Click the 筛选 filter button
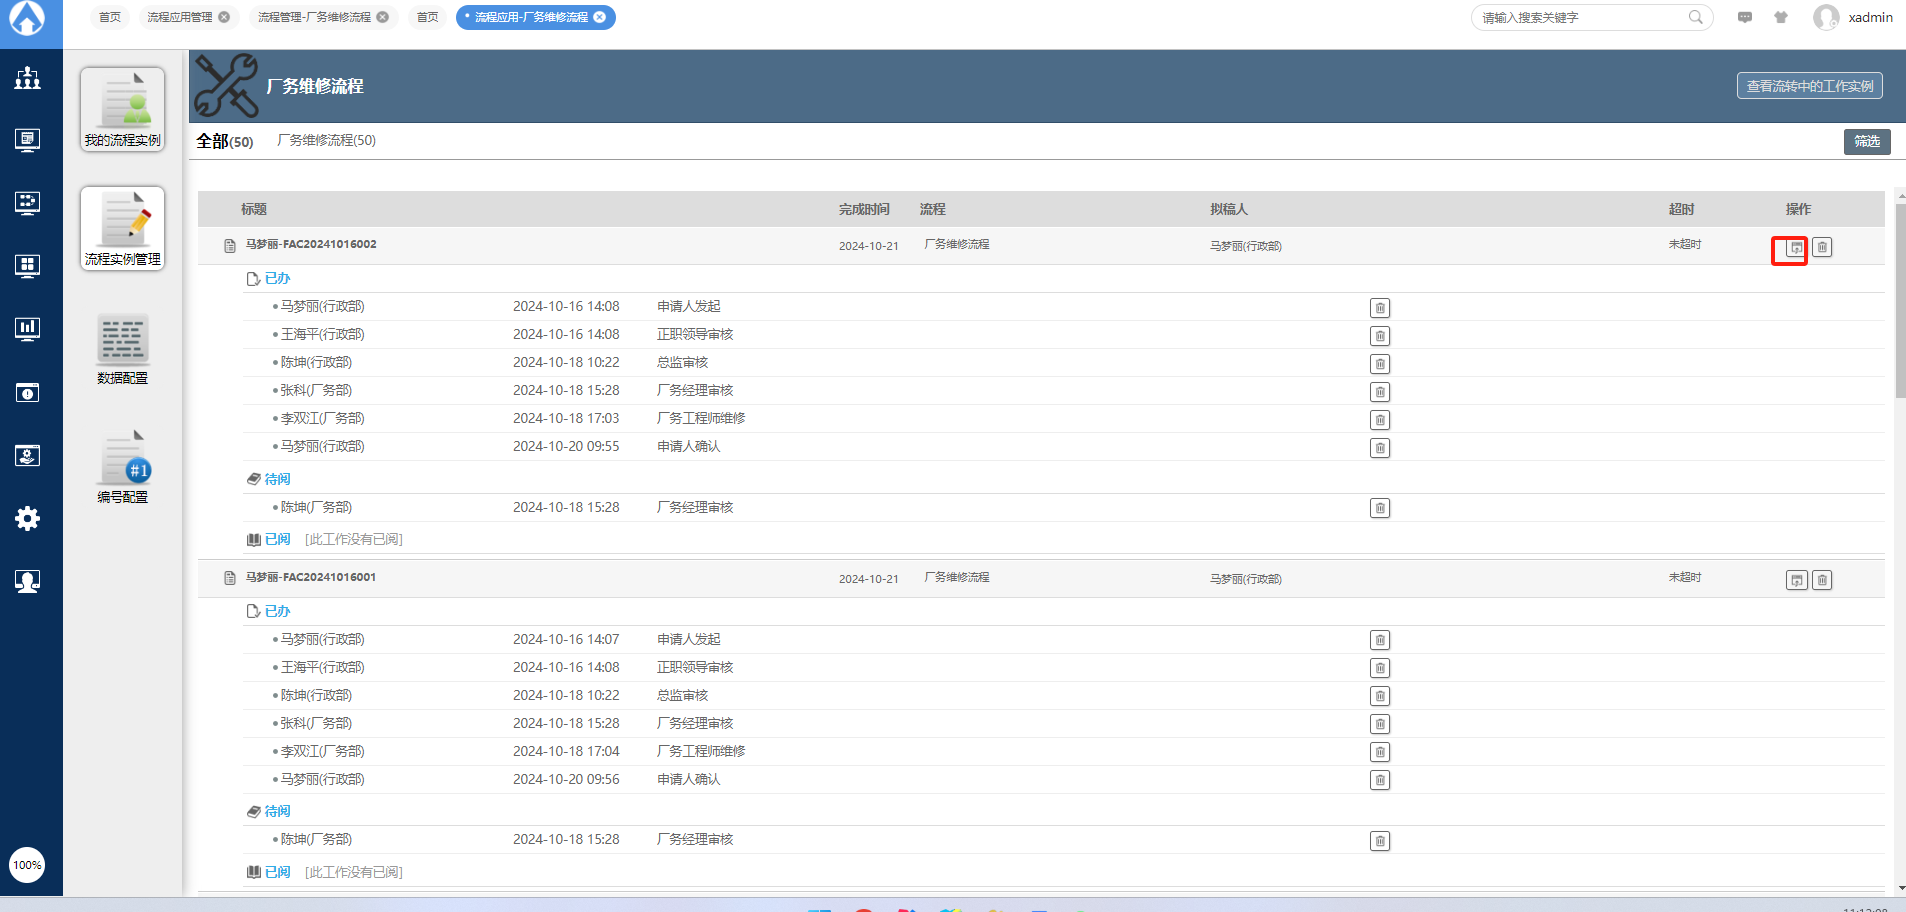The image size is (1906, 912). point(1867,141)
